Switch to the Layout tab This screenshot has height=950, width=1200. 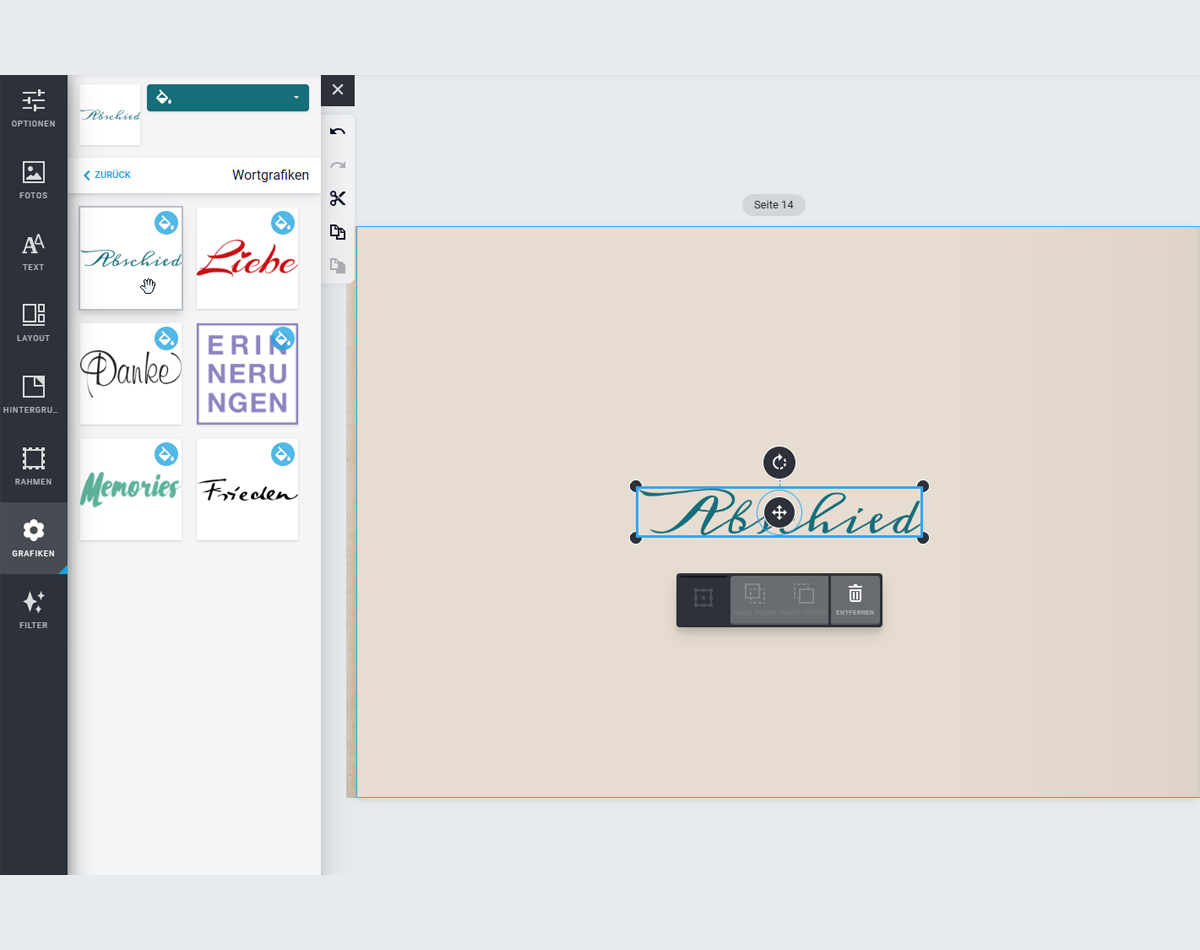pos(34,324)
